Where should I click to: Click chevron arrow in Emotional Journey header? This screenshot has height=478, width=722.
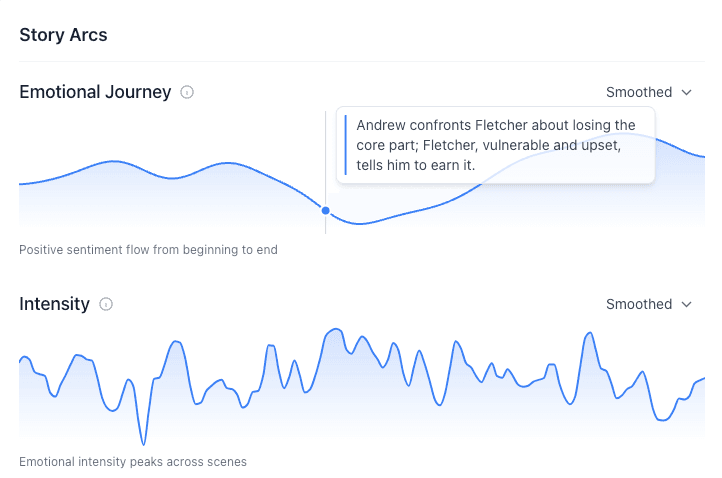point(687,92)
